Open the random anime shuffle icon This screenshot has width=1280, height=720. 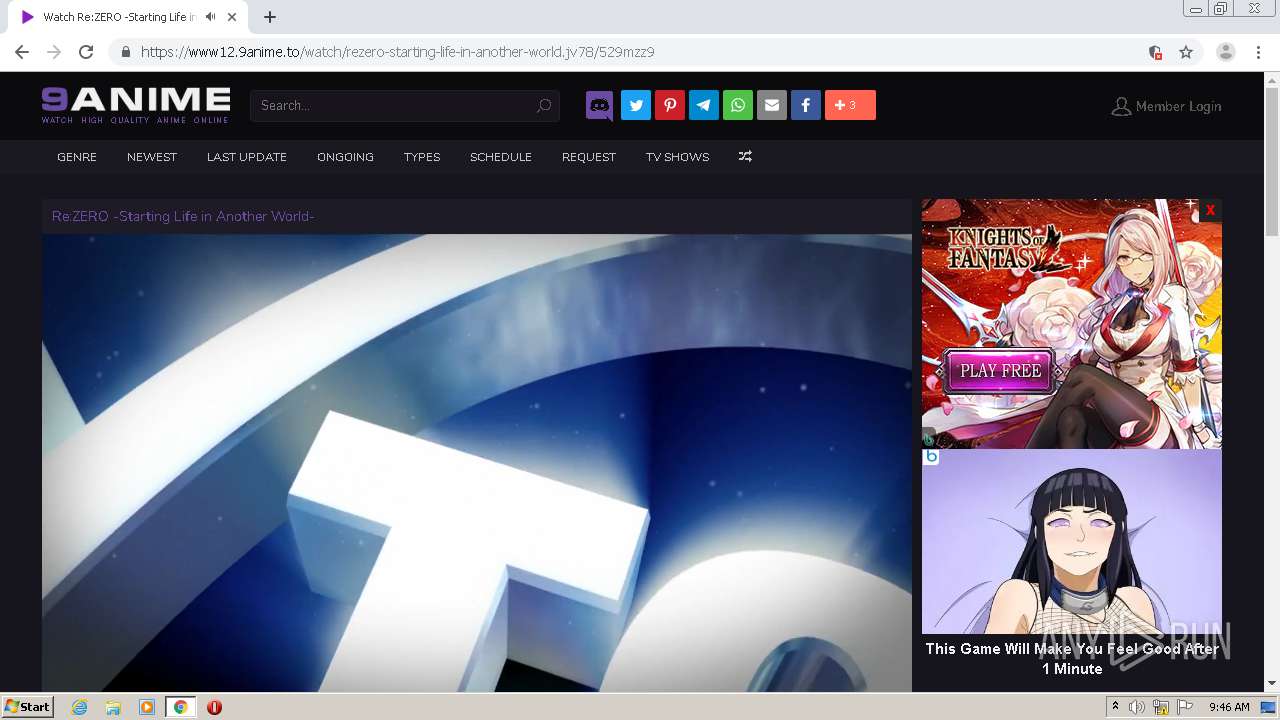click(745, 157)
